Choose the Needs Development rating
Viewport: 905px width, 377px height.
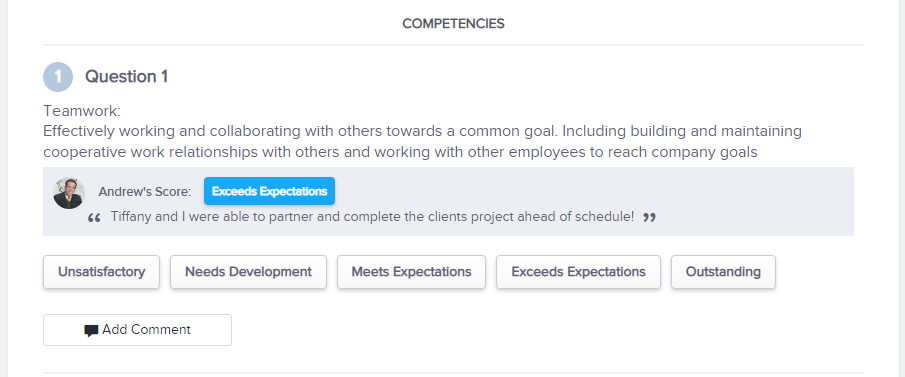click(x=248, y=272)
